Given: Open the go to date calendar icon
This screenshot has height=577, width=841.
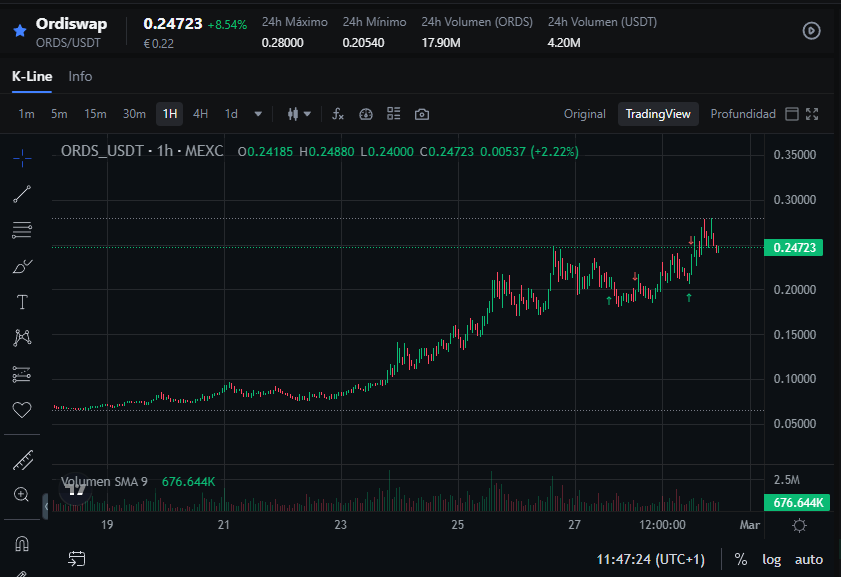Looking at the screenshot, I should 77,559.
